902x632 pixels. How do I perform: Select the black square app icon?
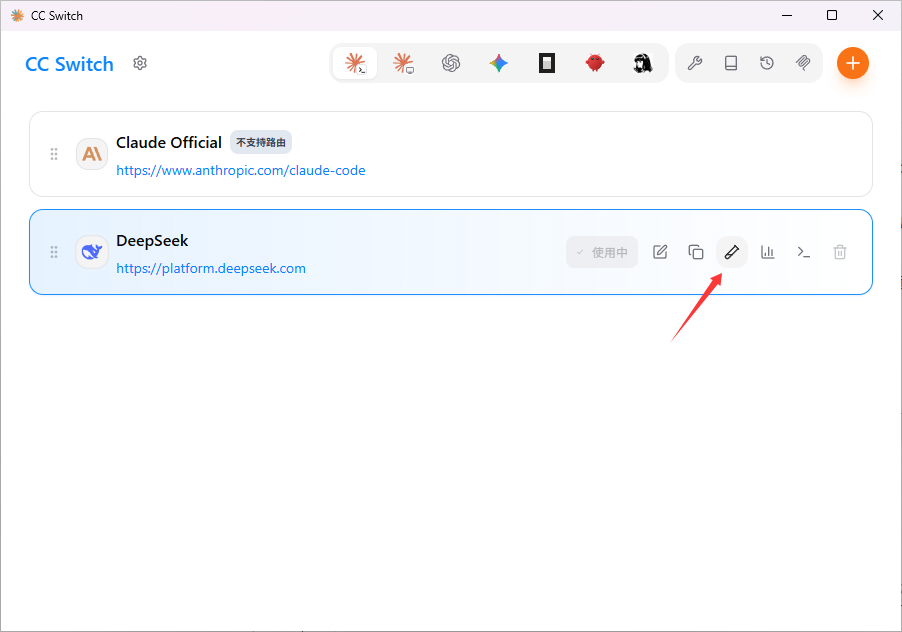tap(547, 63)
